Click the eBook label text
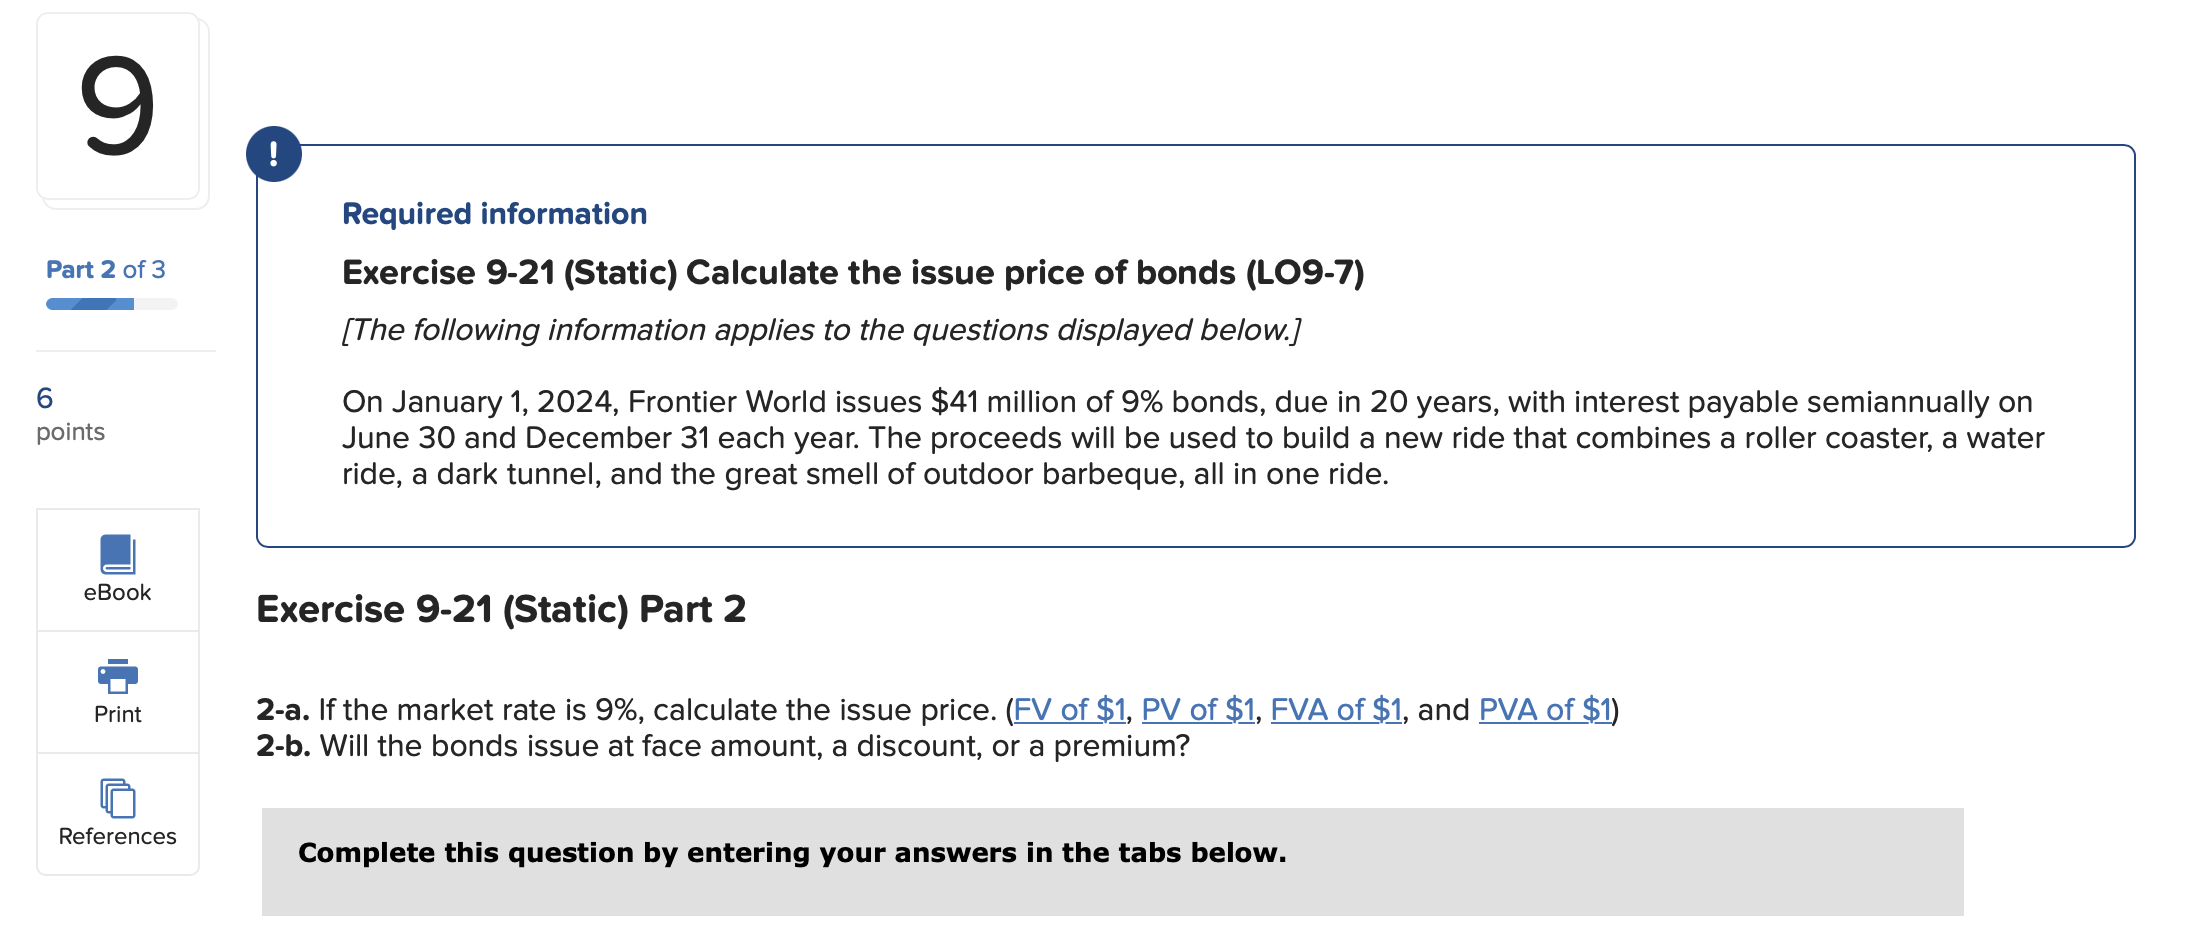 117,591
